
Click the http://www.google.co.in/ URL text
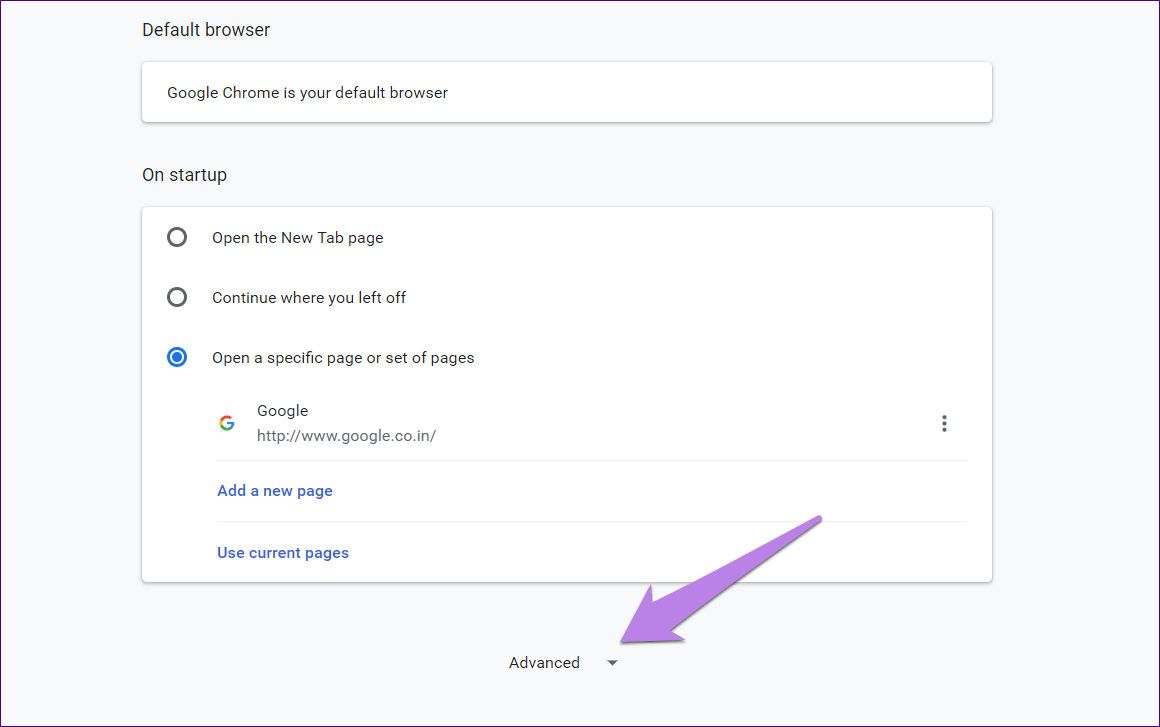point(346,436)
